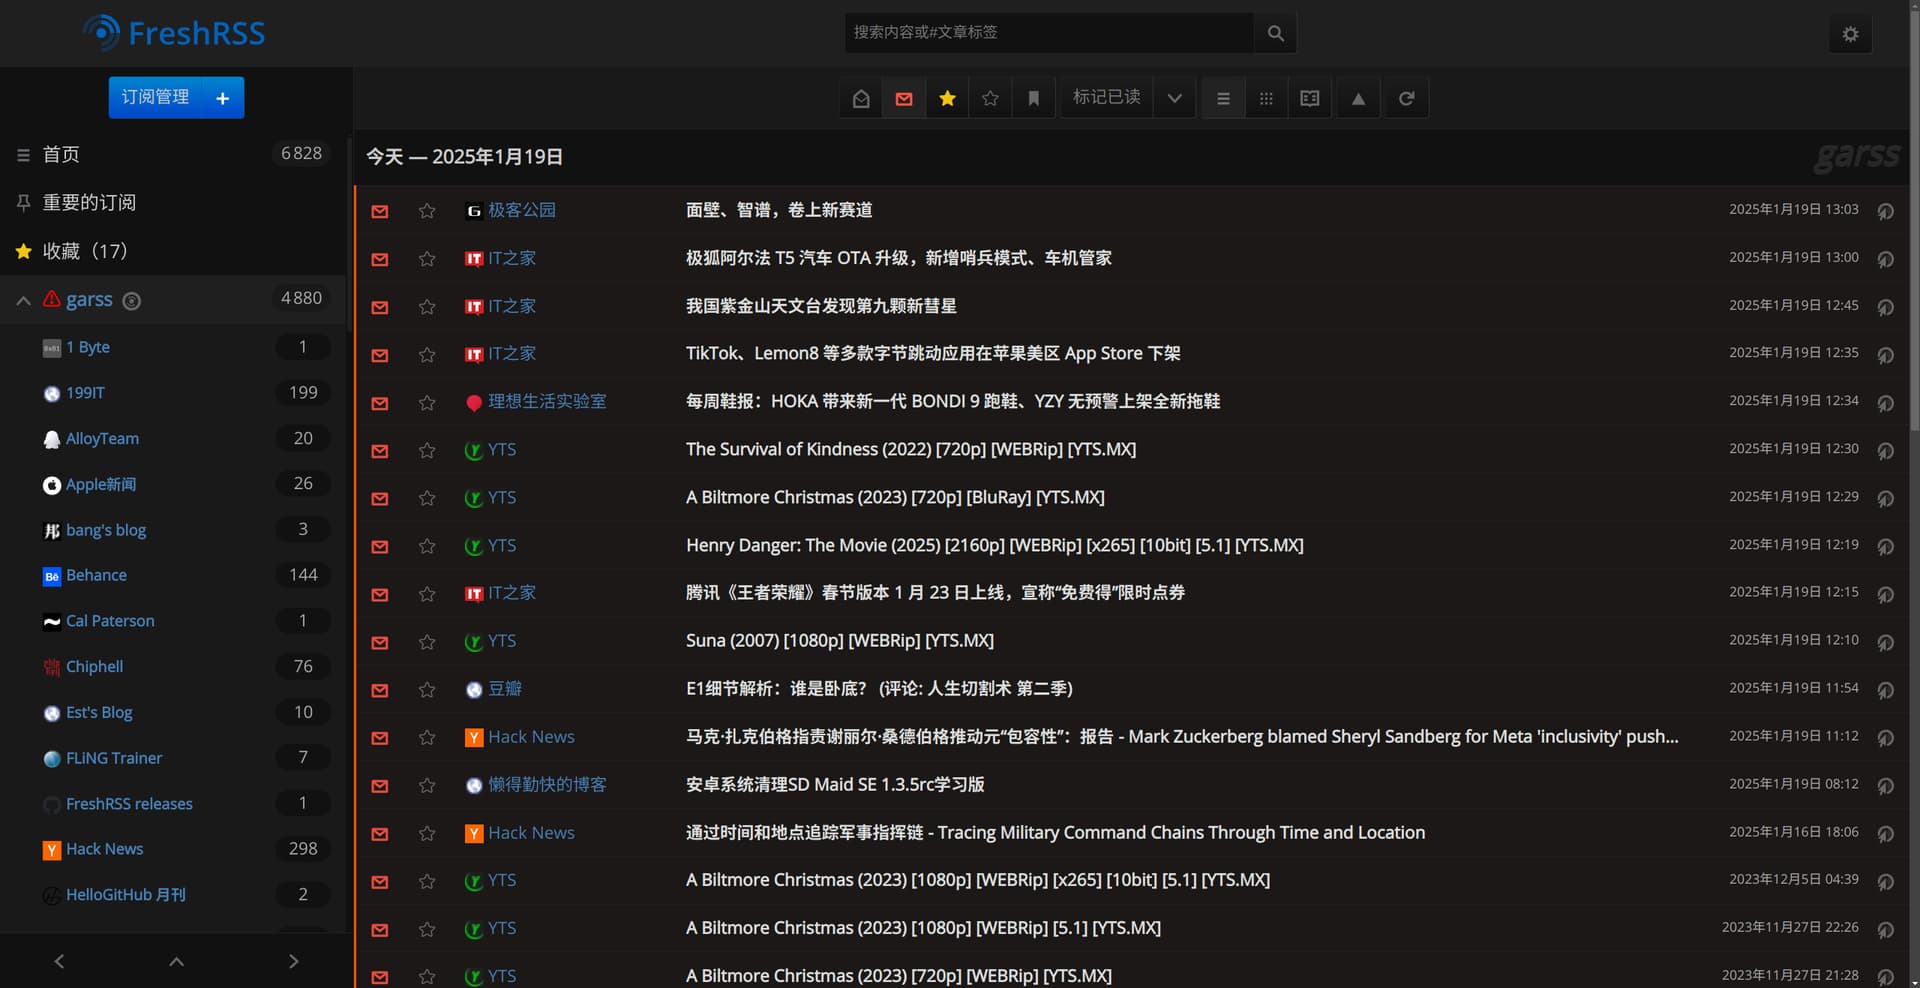
Task: Open the 理想生活实验室 feed link in list
Action: tap(547, 402)
